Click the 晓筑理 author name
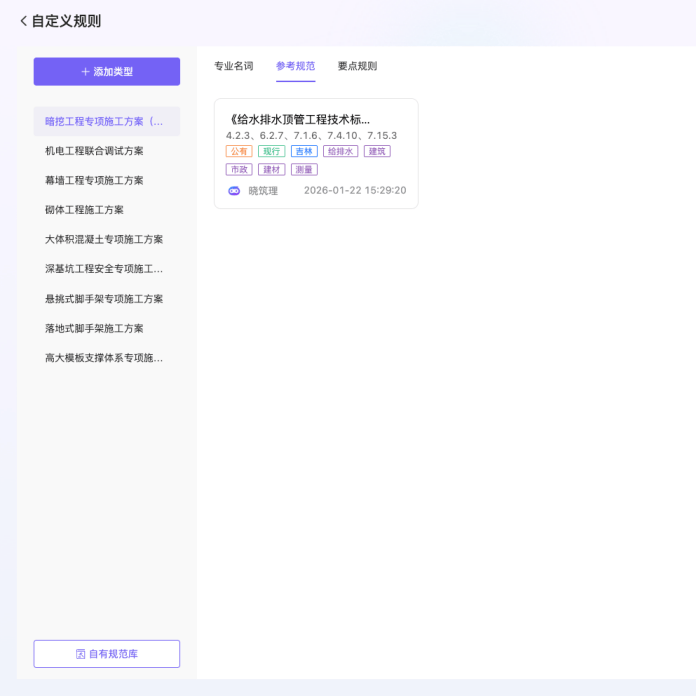The width and height of the screenshot is (696, 696). pos(263,191)
